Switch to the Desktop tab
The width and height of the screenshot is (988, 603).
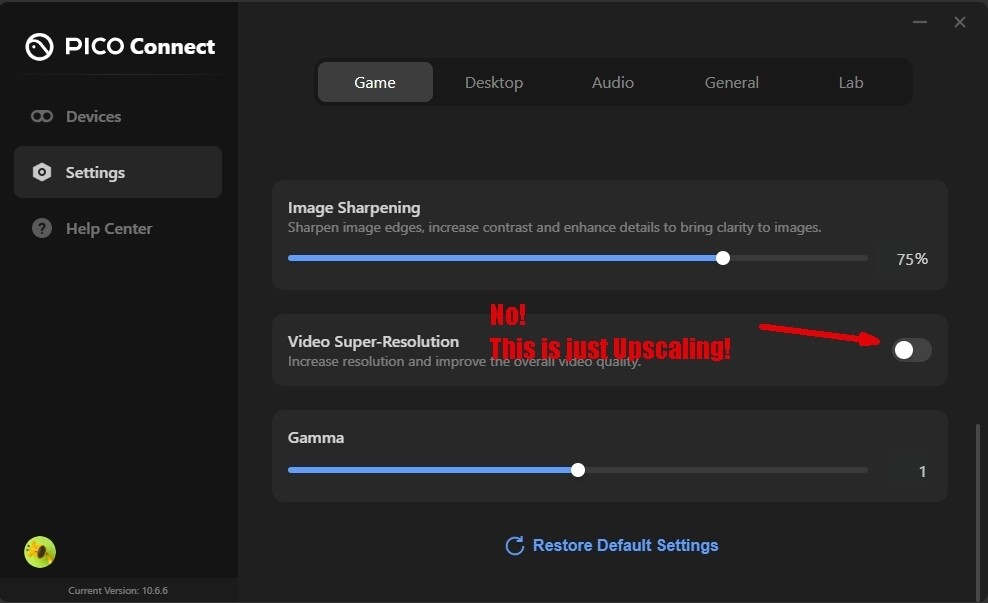point(494,83)
